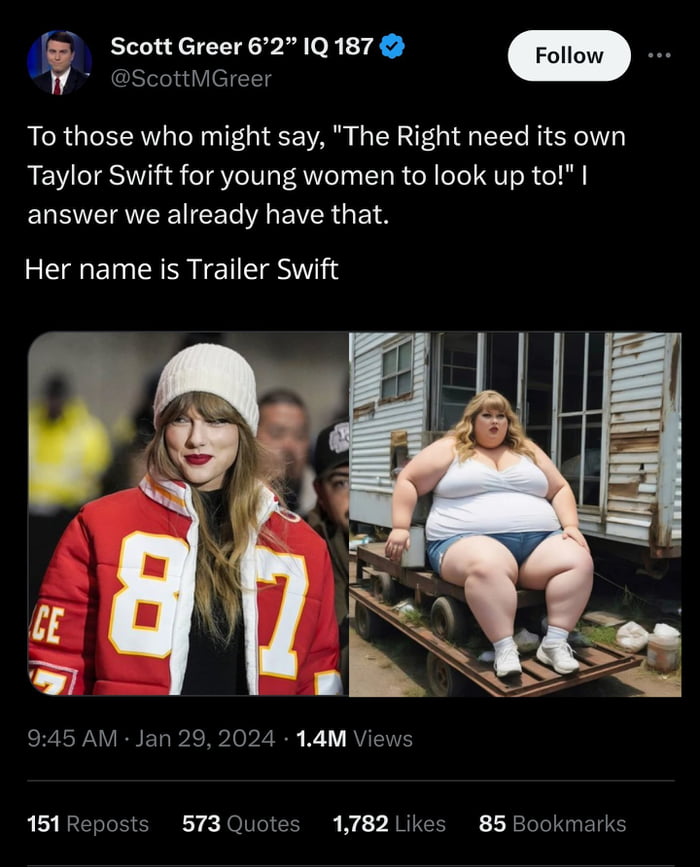Show the 573 Quotes list

(241, 824)
